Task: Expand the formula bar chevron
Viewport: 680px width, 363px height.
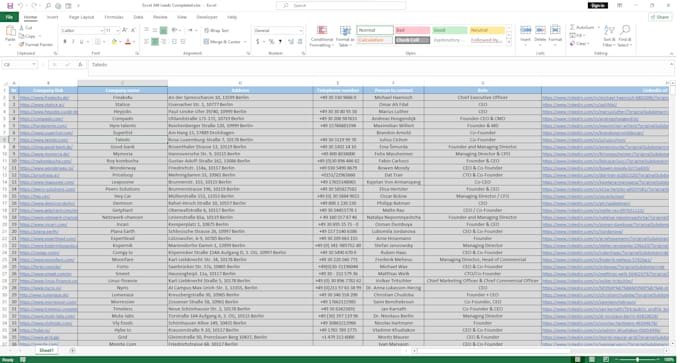Action: click(x=672, y=64)
